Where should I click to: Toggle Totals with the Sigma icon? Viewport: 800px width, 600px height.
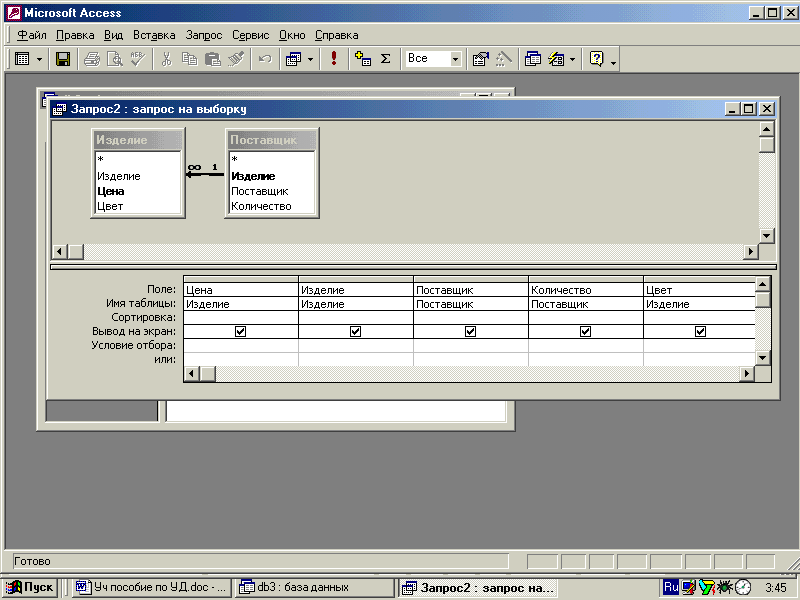pyautogui.click(x=386, y=59)
